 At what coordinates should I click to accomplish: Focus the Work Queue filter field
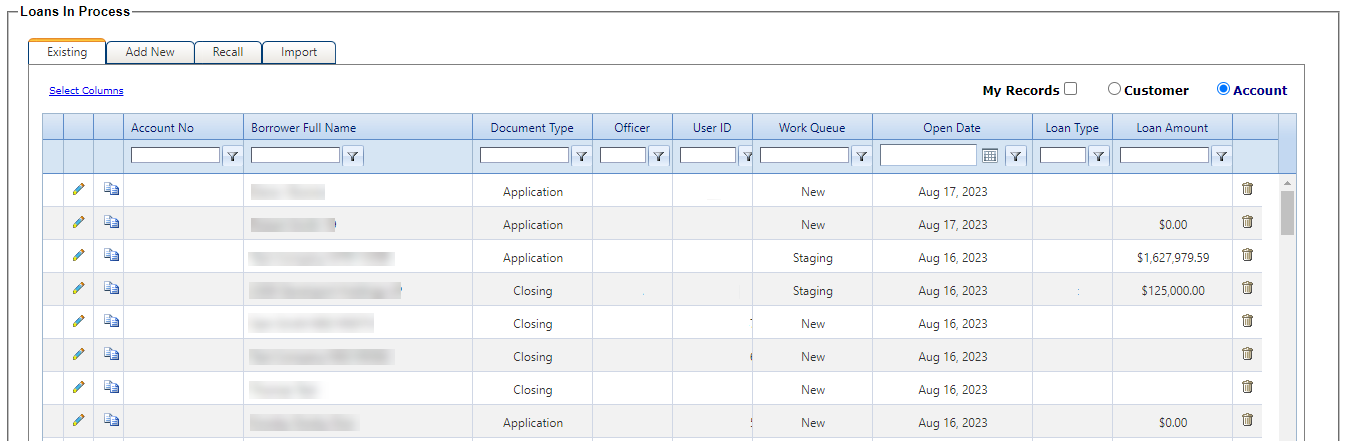coord(805,155)
